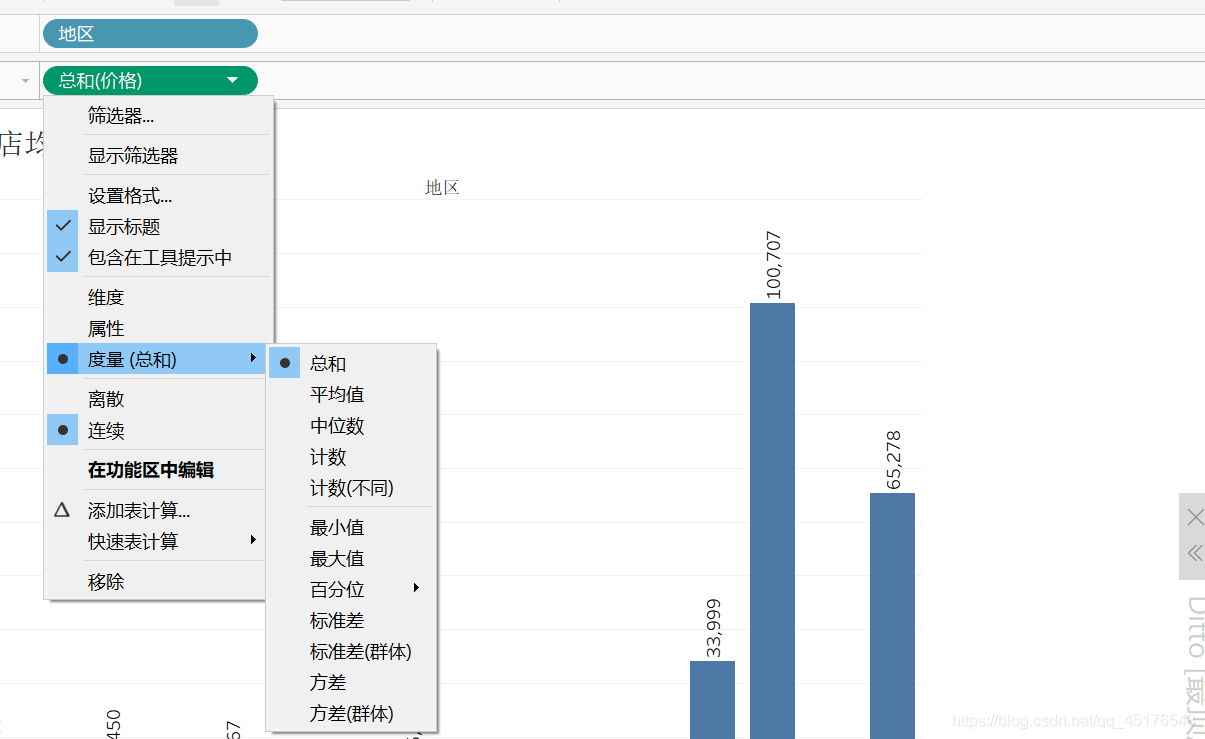Viewport: 1205px width, 739px height.
Task: Expand the 度量 (总和) submenu
Action: tap(158, 359)
